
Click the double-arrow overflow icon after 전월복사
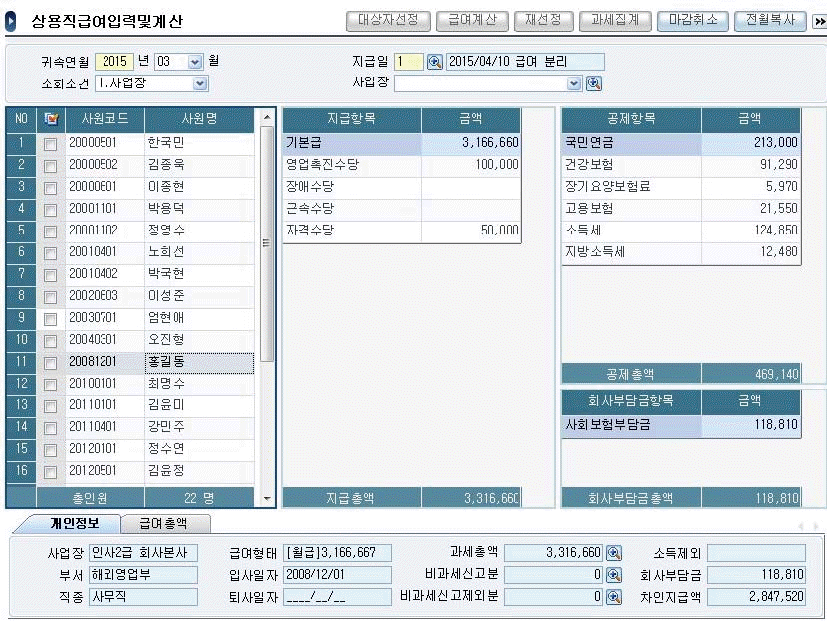tap(819, 21)
